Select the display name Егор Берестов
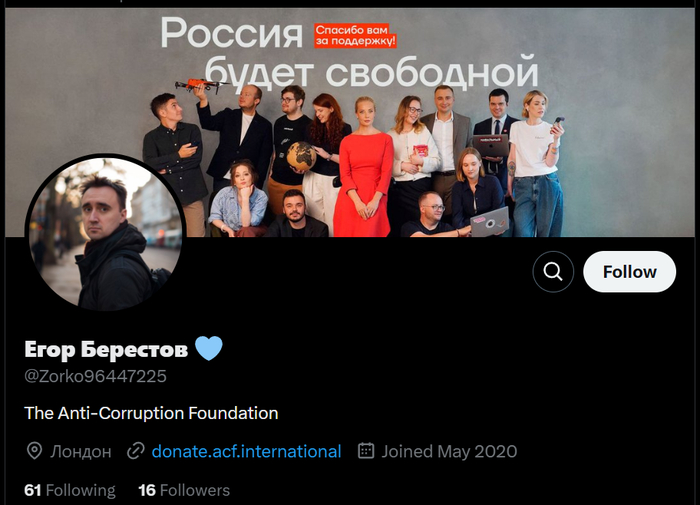Image resolution: width=700 pixels, height=505 pixels. tap(106, 349)
